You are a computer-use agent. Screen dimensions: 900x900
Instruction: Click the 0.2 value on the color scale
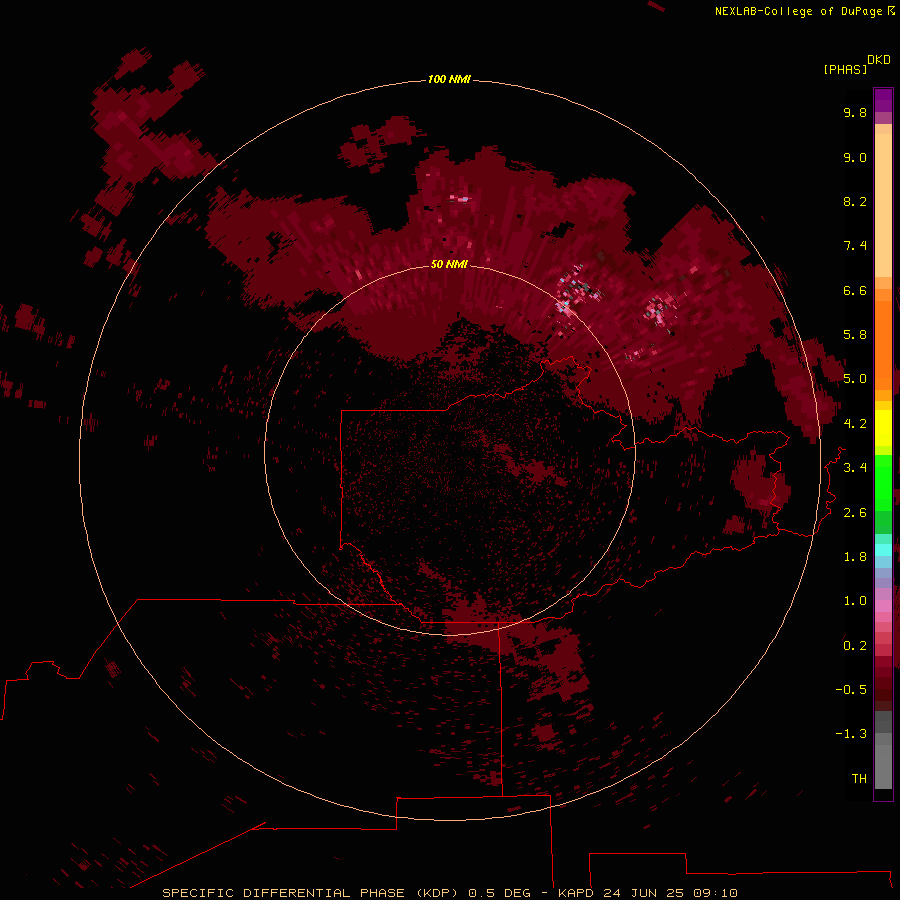tap(855, 646)
